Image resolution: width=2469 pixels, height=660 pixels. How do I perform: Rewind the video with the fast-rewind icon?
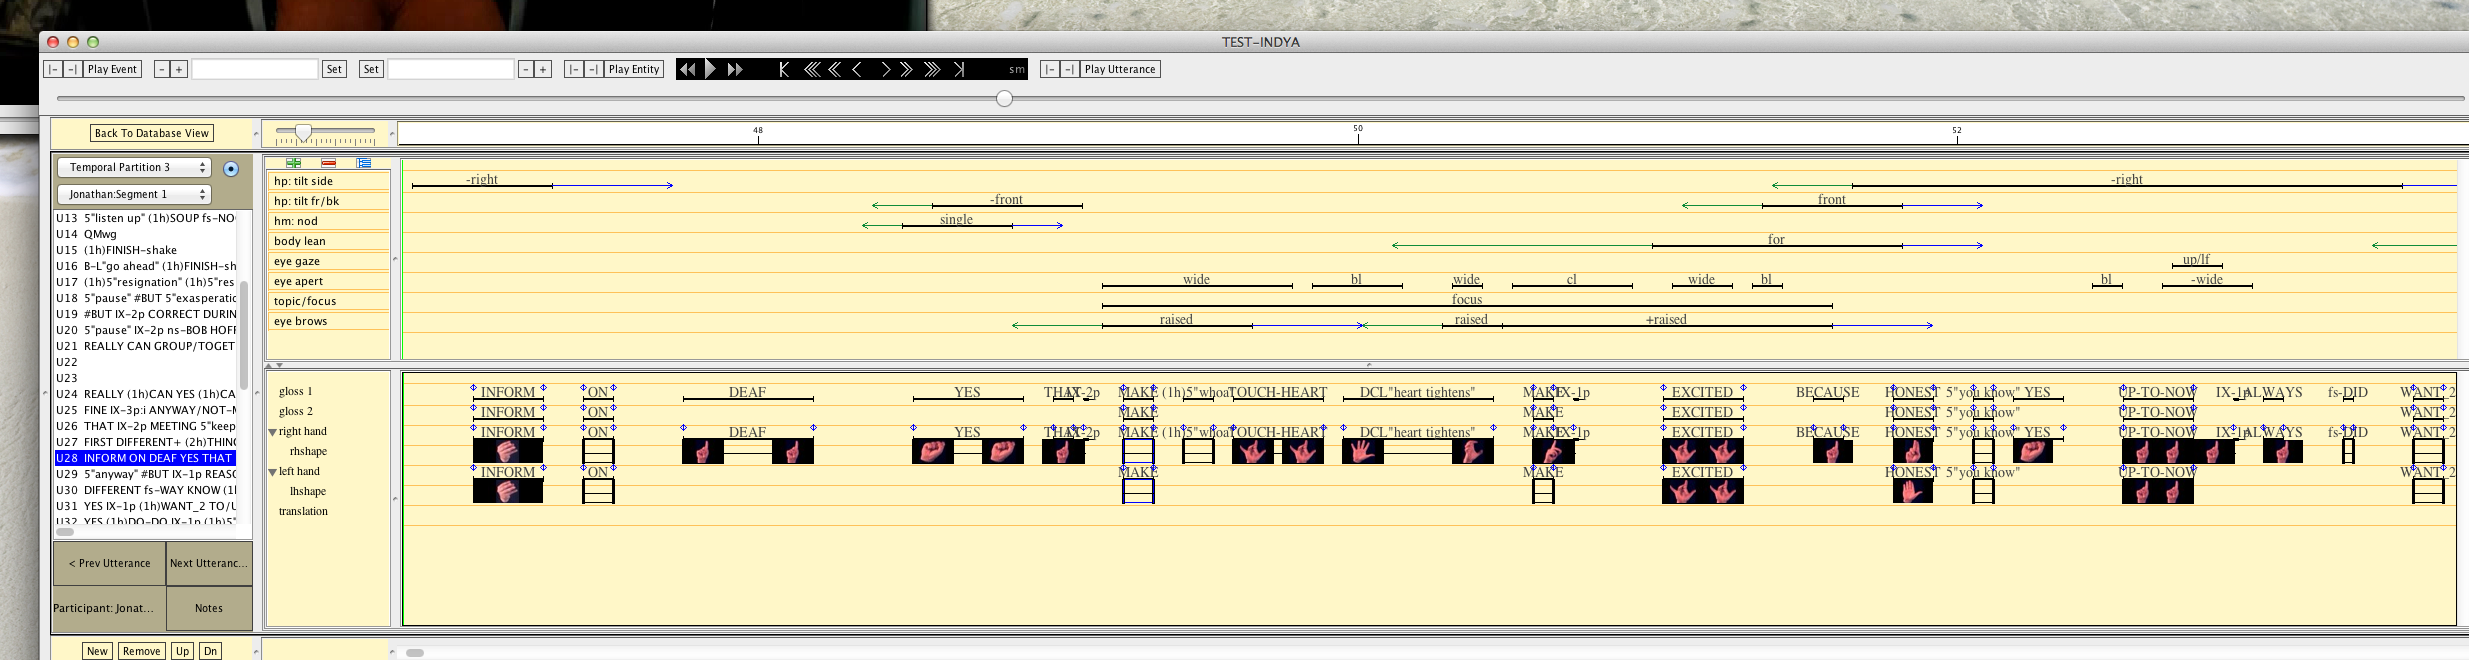click(x=687, y=69)
